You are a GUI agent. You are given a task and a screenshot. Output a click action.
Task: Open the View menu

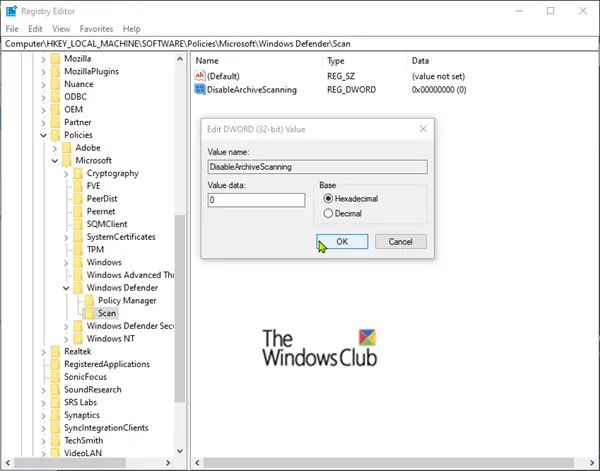(61, 29)
